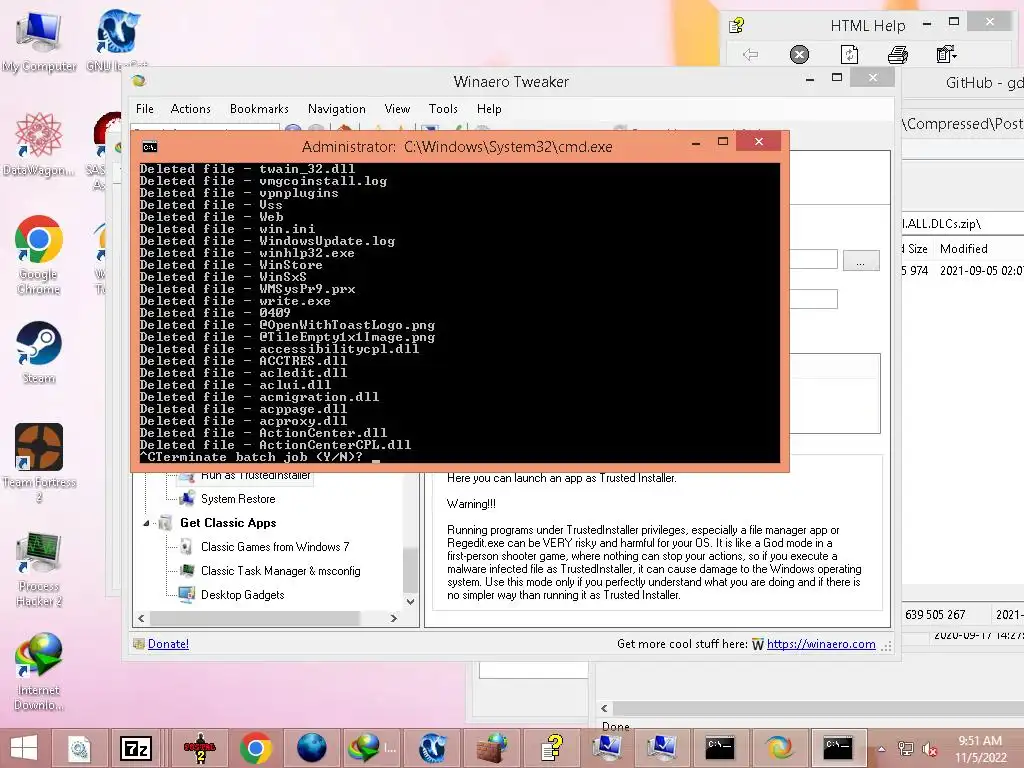The image size is (1024, 768).
Task: Click the Modified column header in archive window
Action: (963, 249)
